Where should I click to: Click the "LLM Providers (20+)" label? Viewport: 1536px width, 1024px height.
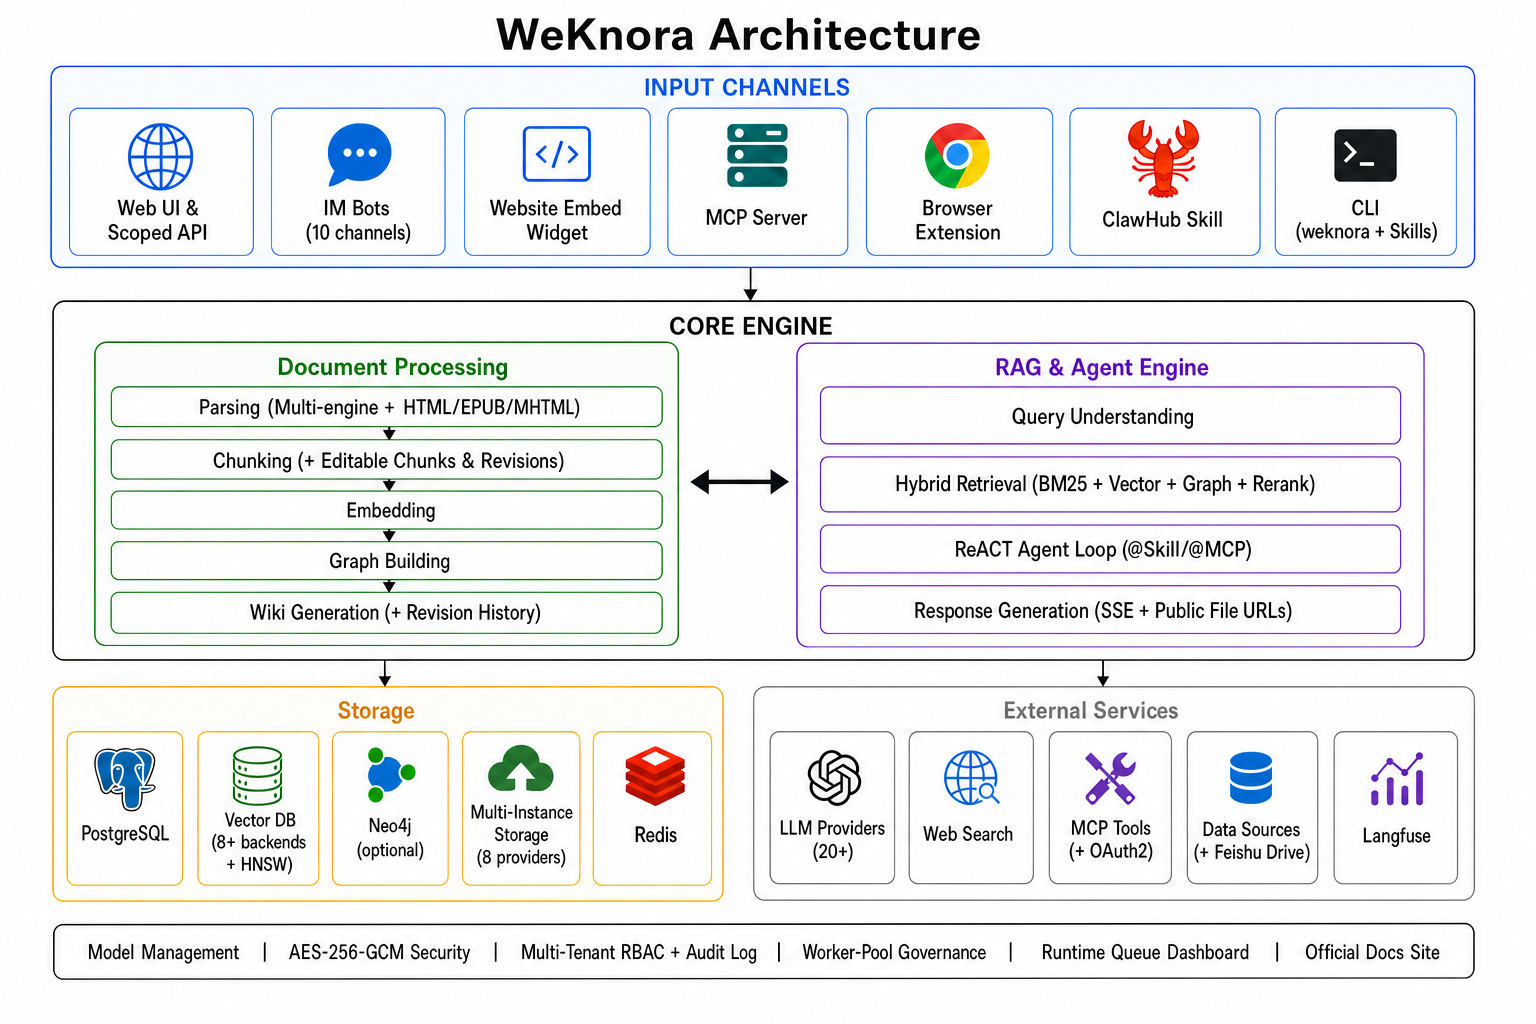click(832, 840)
